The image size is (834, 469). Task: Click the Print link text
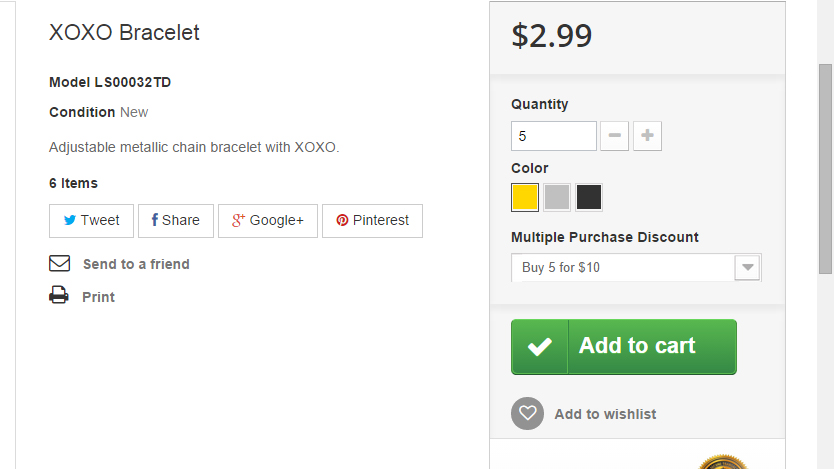pos(98,297)
